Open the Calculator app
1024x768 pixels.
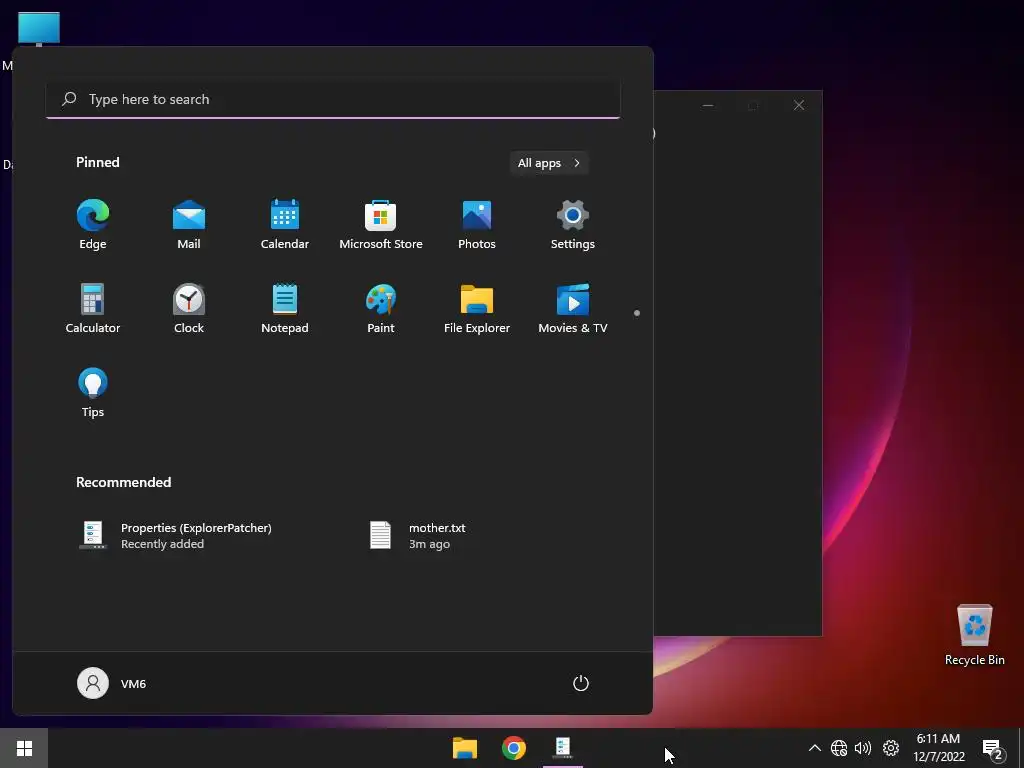93,309
